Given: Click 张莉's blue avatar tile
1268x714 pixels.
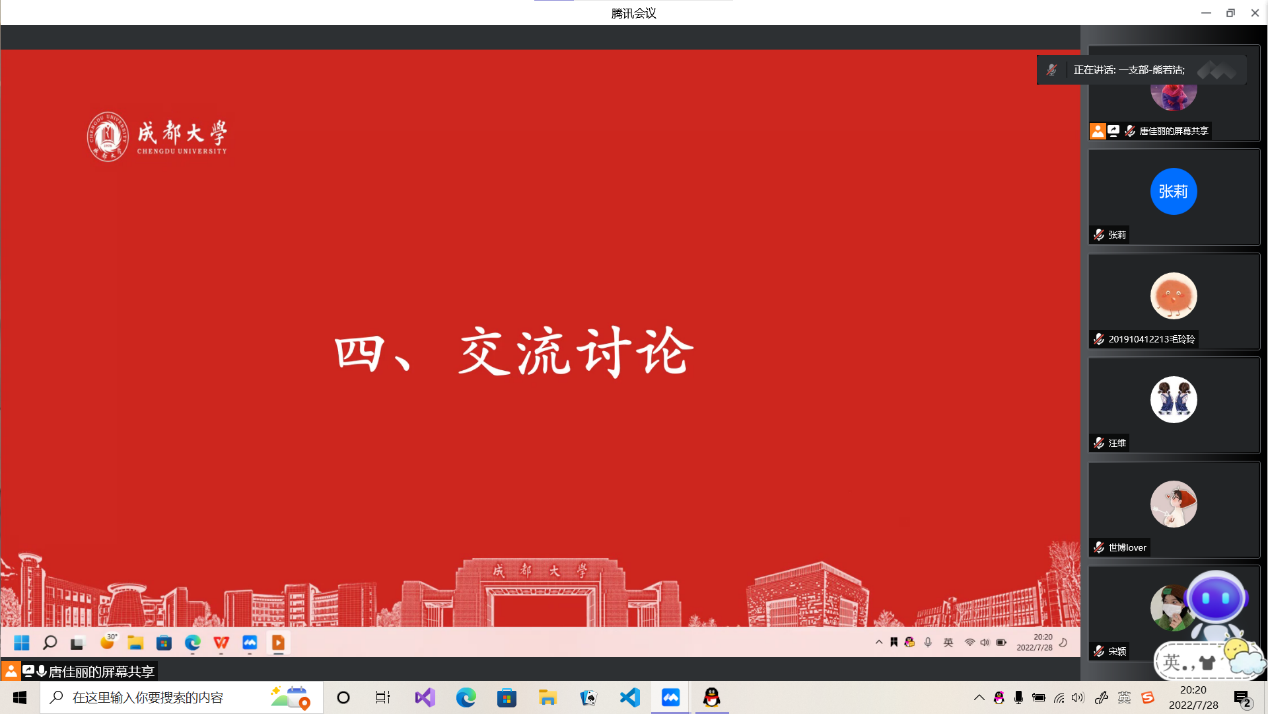Looking at the screenshot, I should point(1173,192).
